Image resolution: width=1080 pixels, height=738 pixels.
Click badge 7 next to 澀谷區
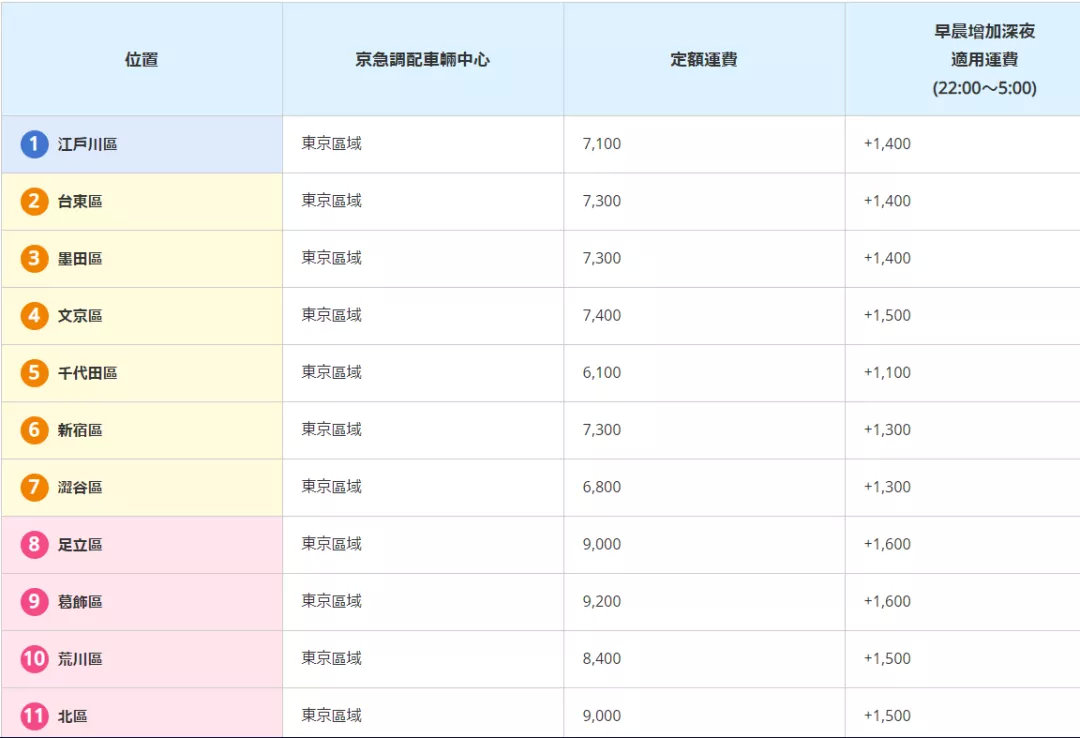(33, 486)
